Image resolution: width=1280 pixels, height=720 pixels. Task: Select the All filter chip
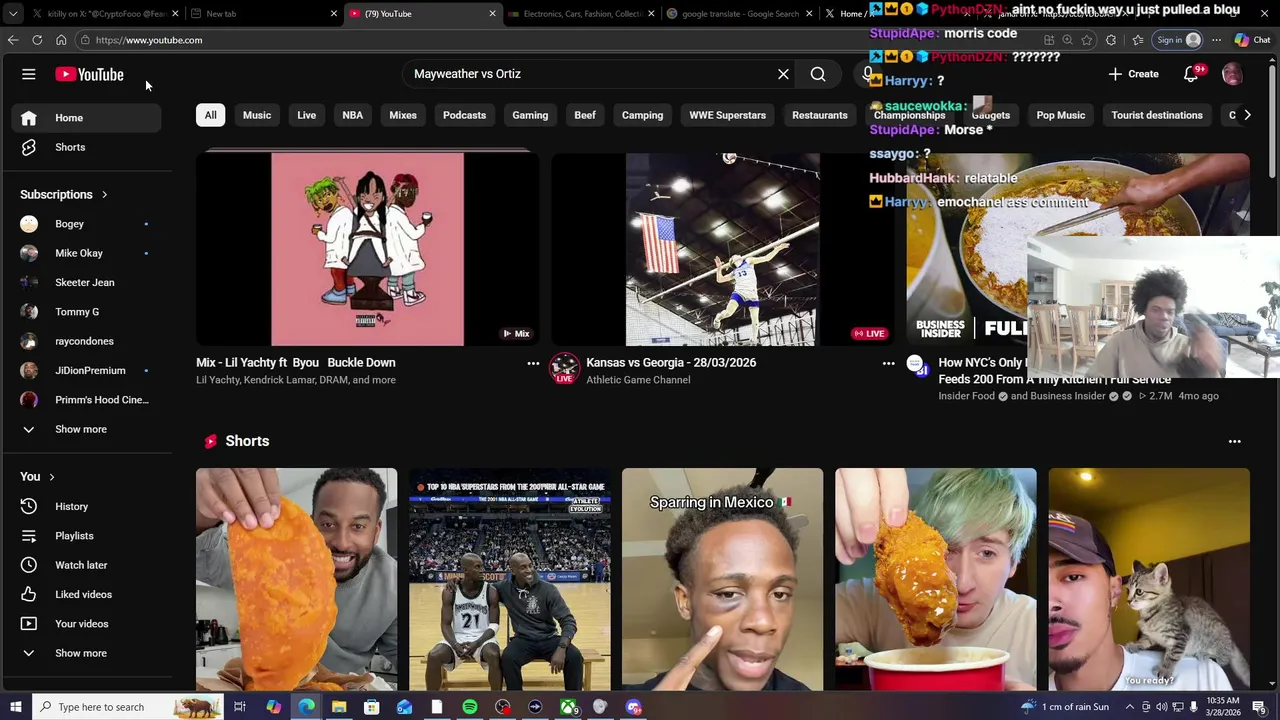(210, 115)
